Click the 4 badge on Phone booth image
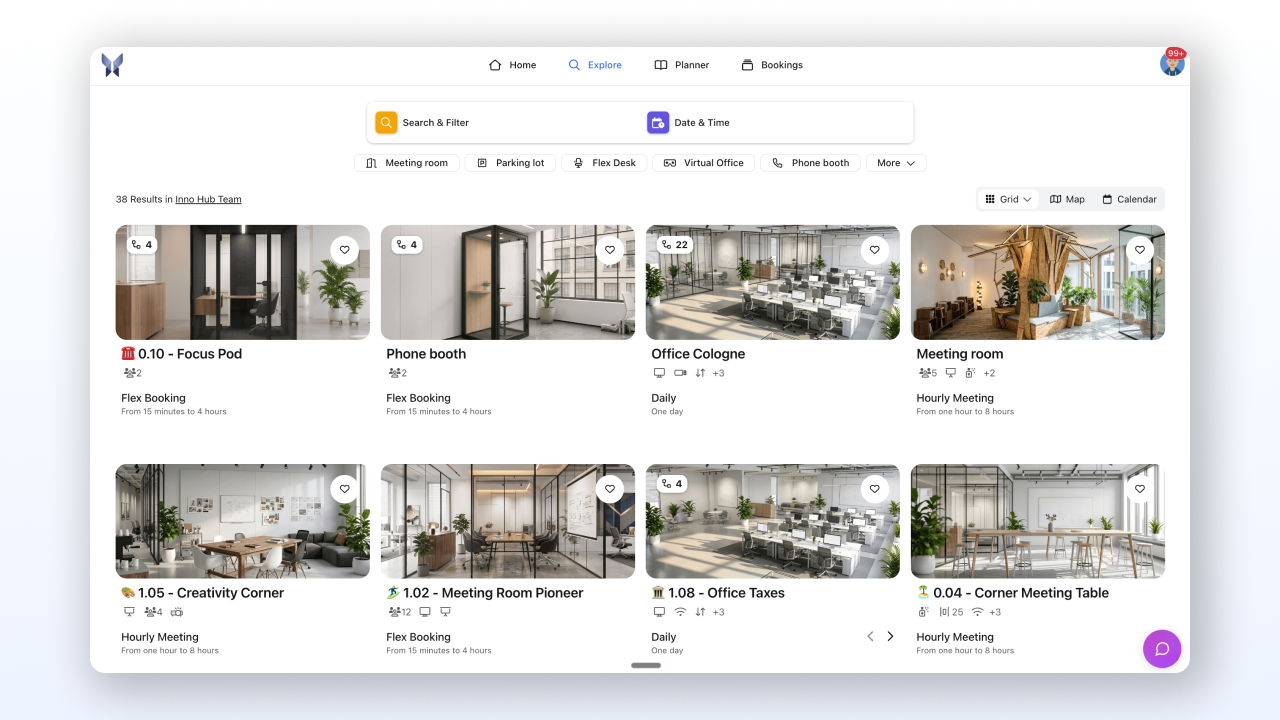Image resolution: width=1280 pixels, height=720 pixels. point(407,245)
